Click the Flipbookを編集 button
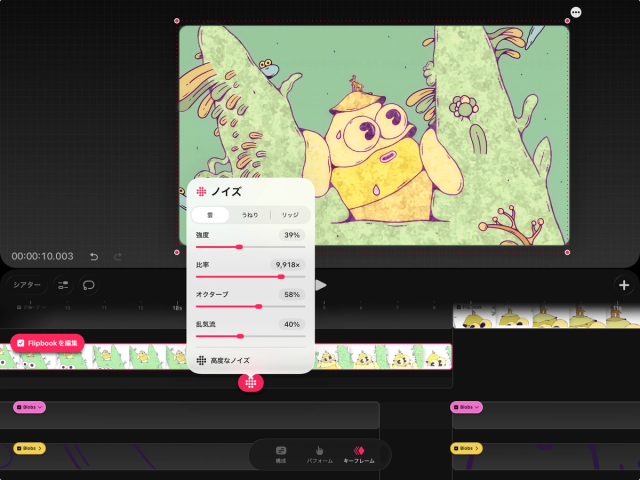This screenshot has width=640, height=480. (x=47, y=343)
